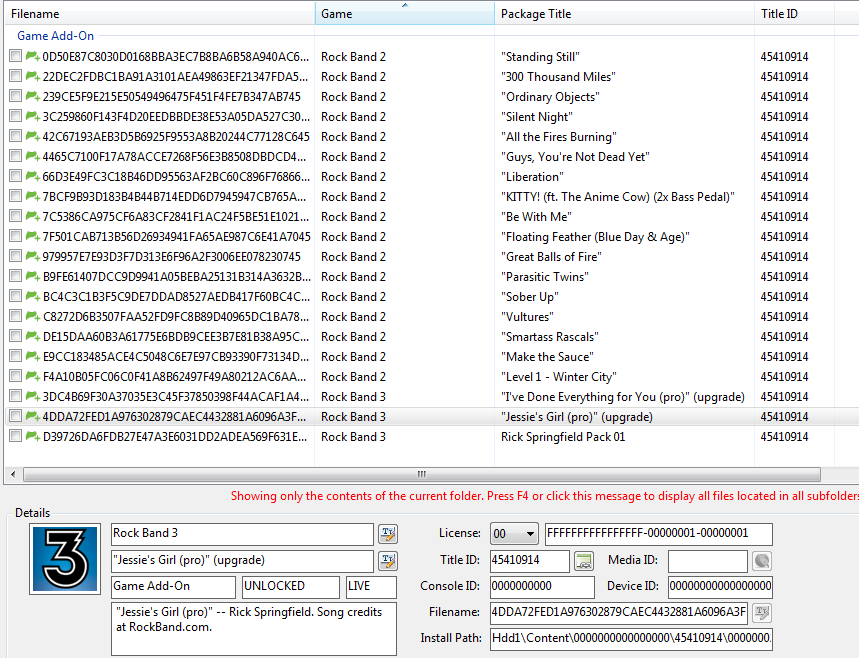Collapse the Game Add-On group header
The image size is (859, 658).
(x=55, y=36)
